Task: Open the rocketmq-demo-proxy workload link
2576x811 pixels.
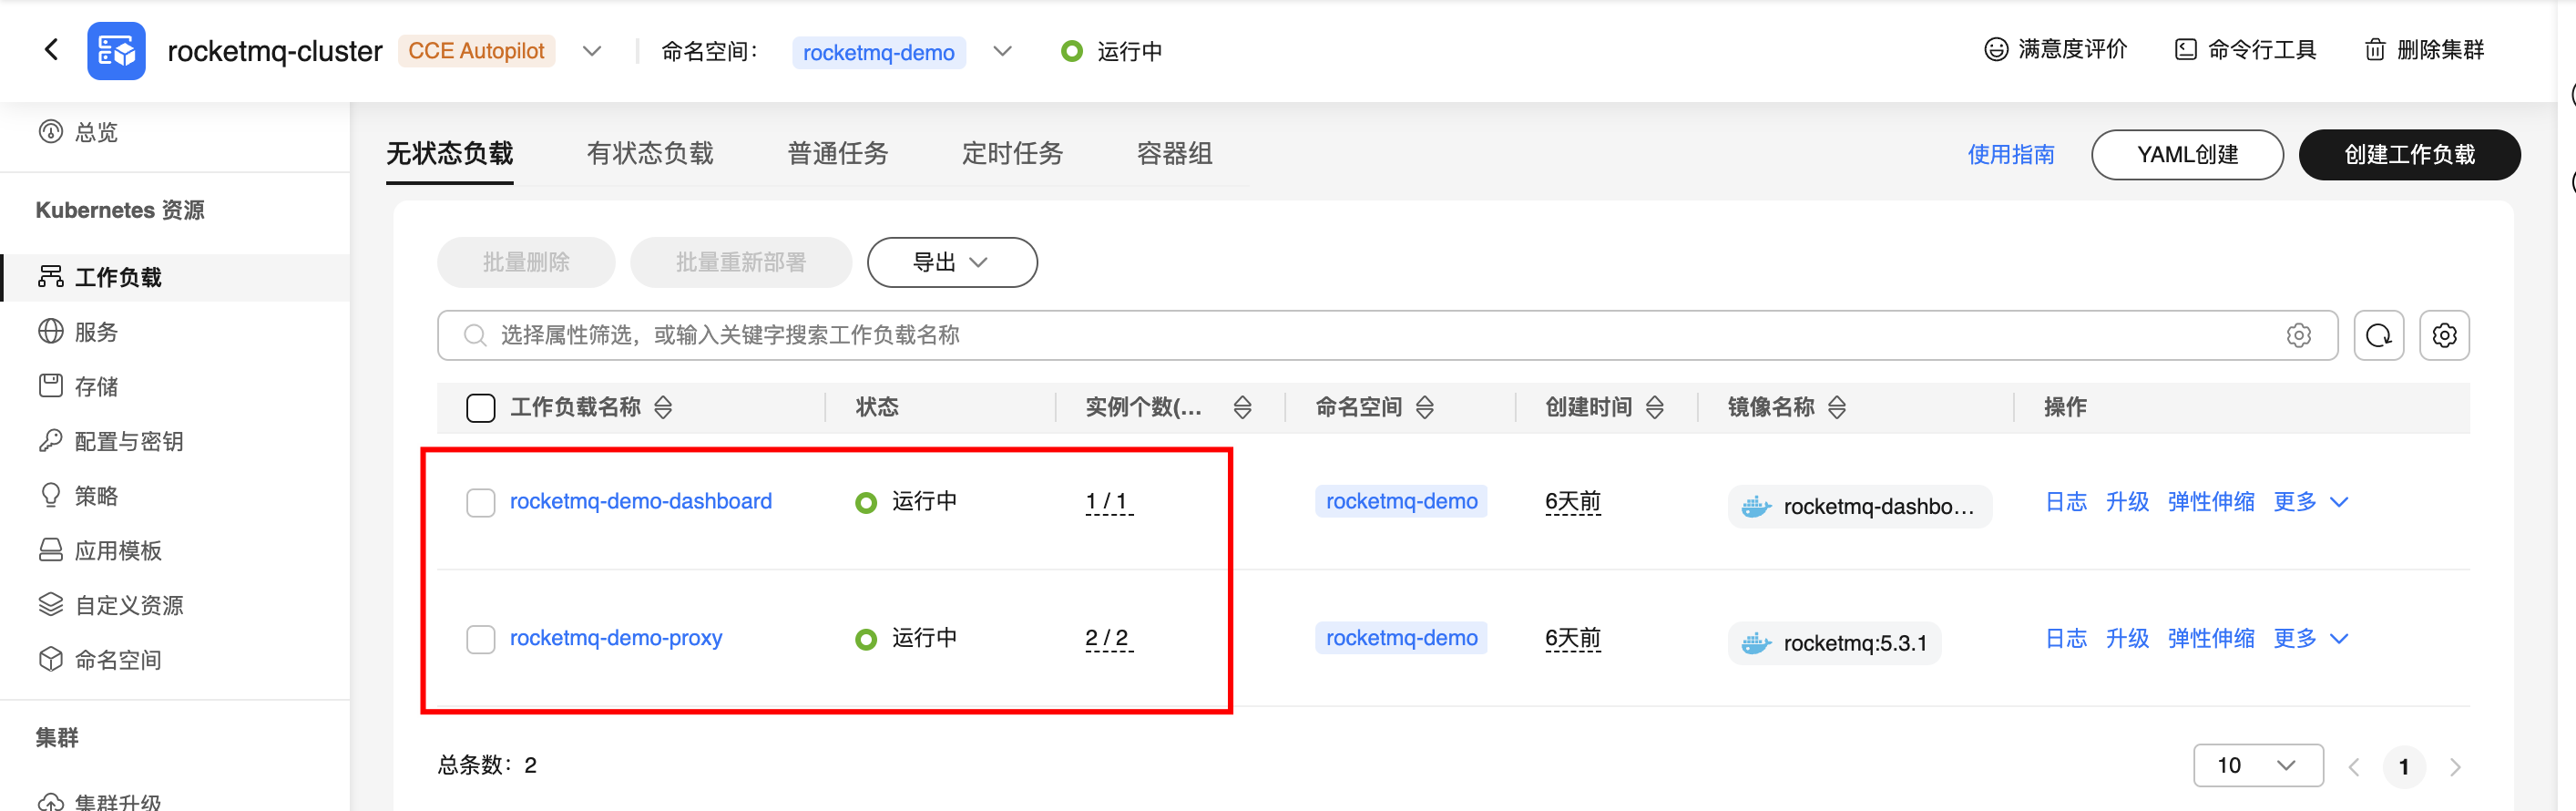Action: coord(616,638)
